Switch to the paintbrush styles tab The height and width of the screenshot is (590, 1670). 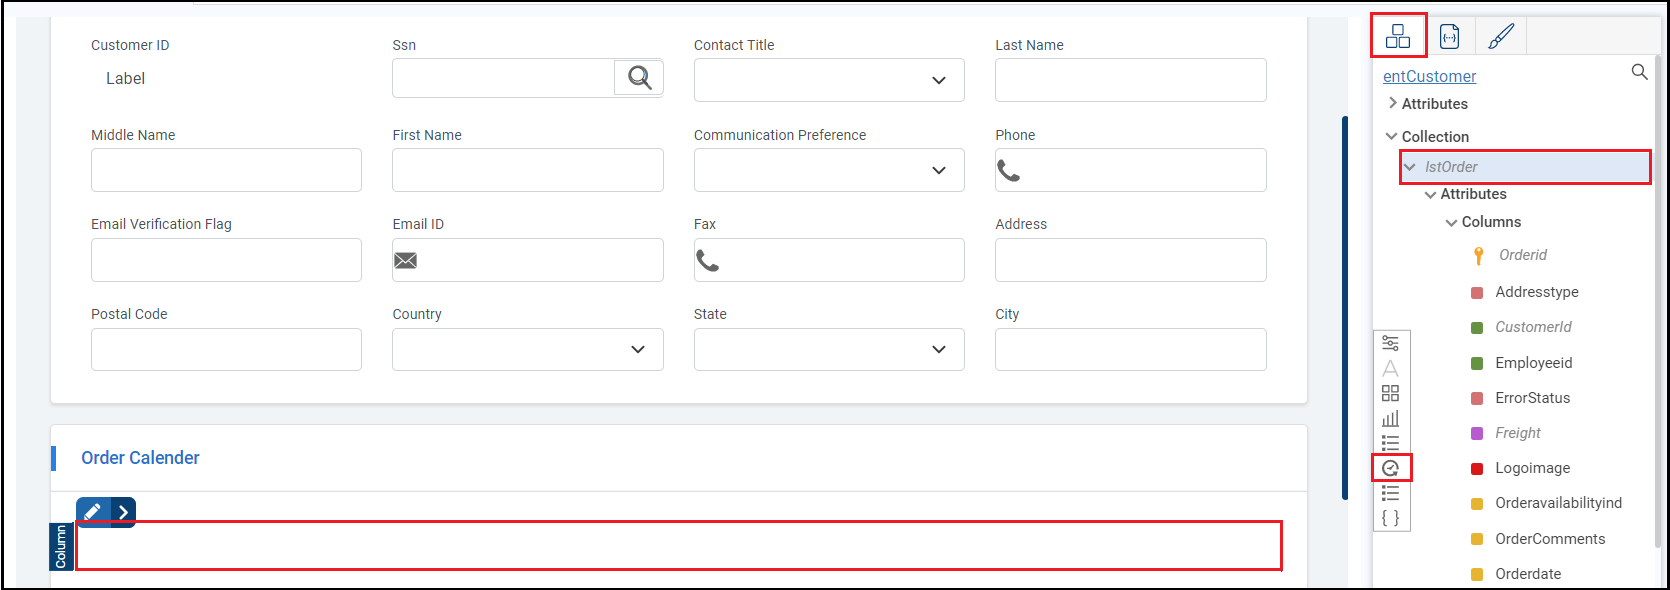tap(1501, 37)
